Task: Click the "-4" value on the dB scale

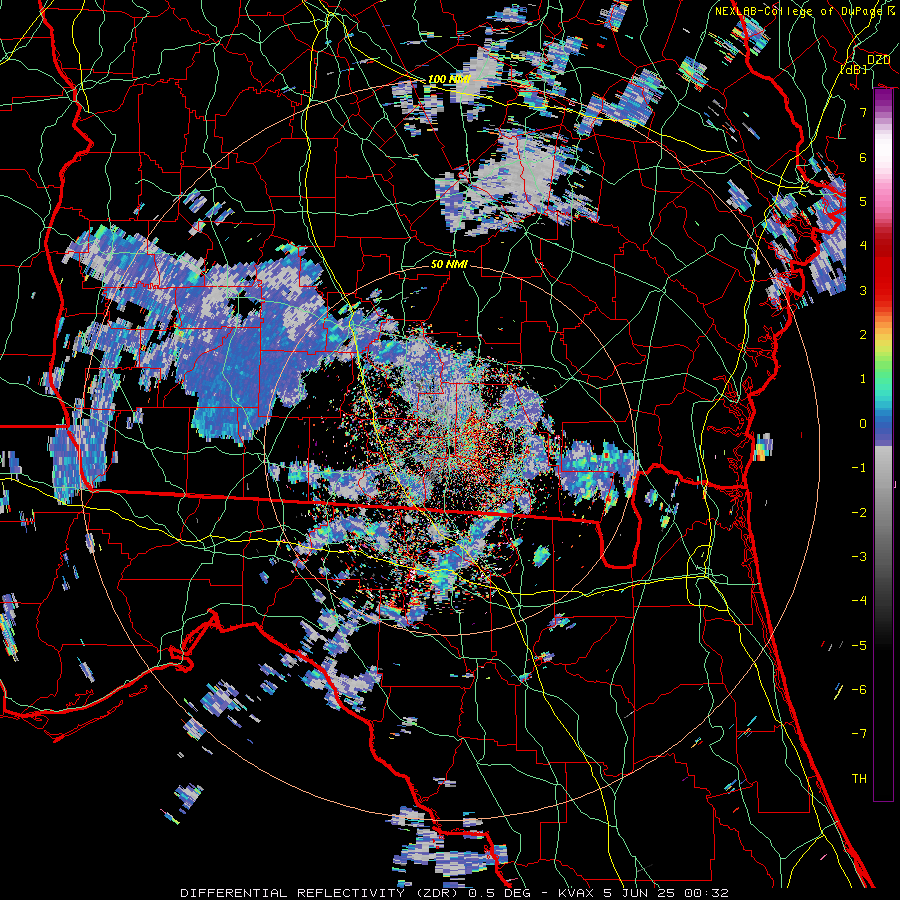Action: pos(859,601)
